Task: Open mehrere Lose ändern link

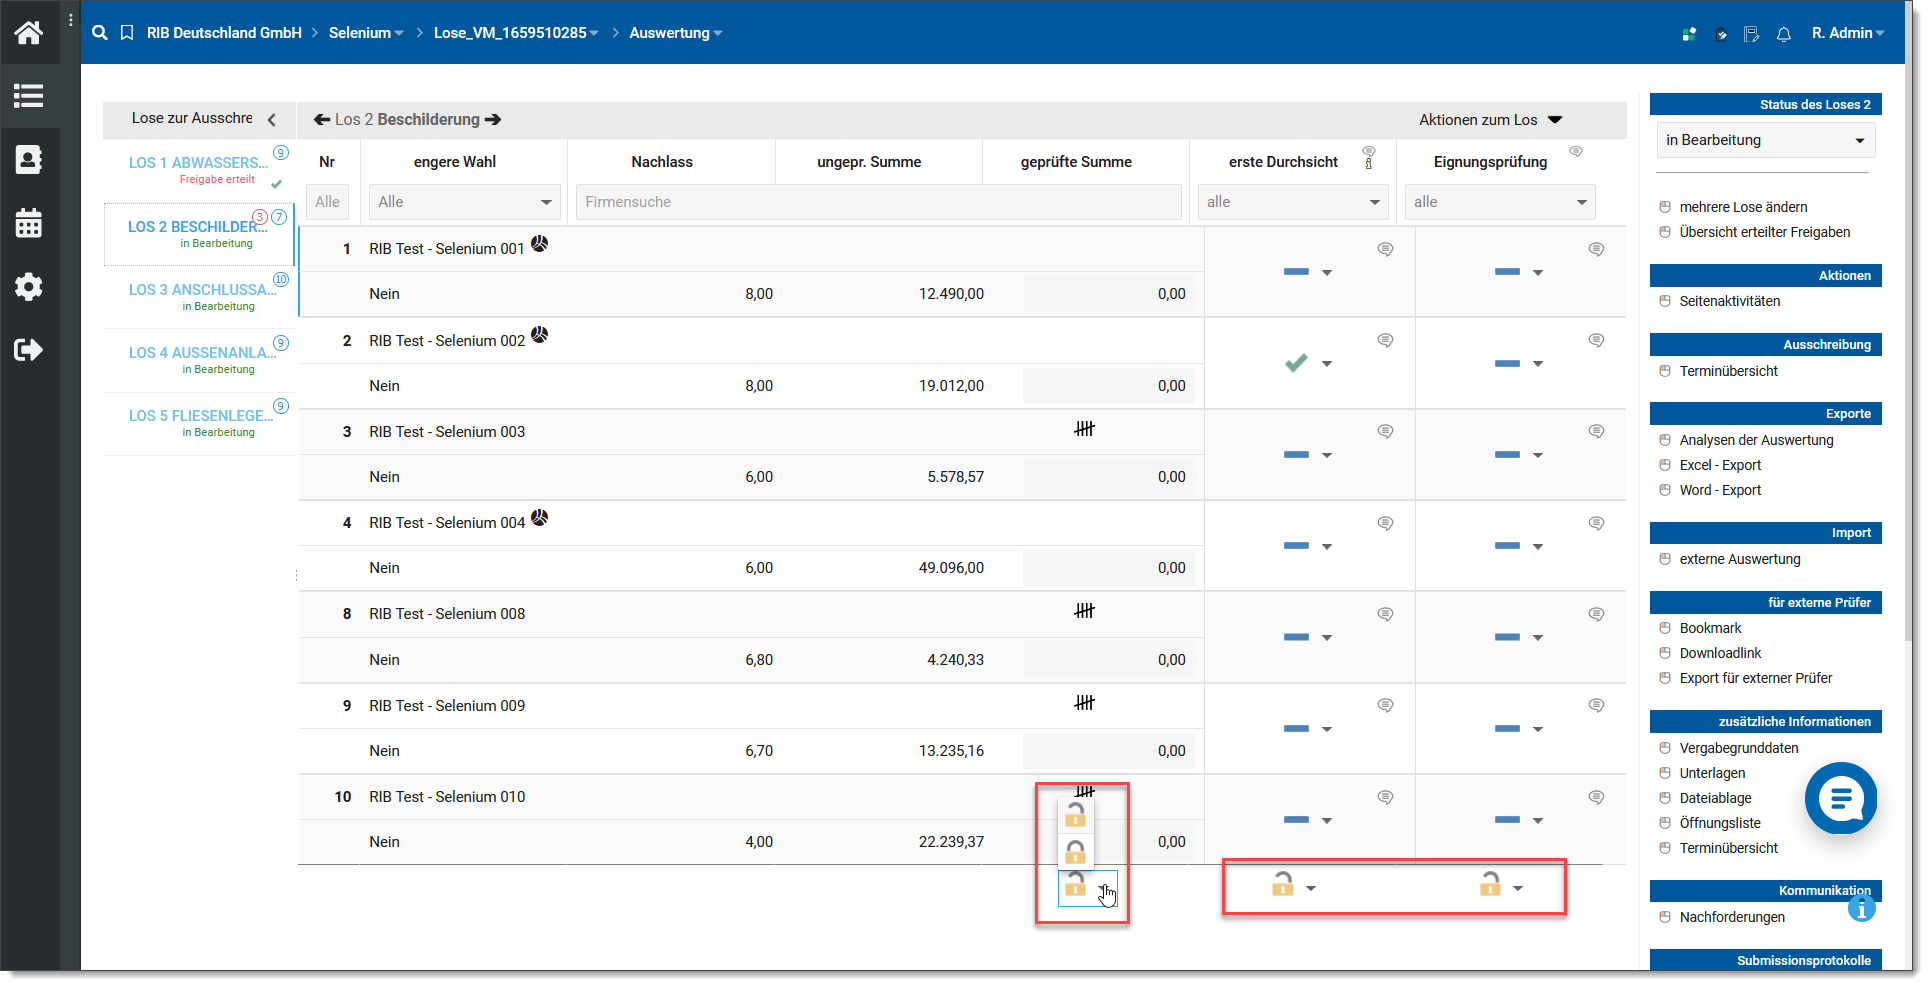Action: click(1743, 207)
